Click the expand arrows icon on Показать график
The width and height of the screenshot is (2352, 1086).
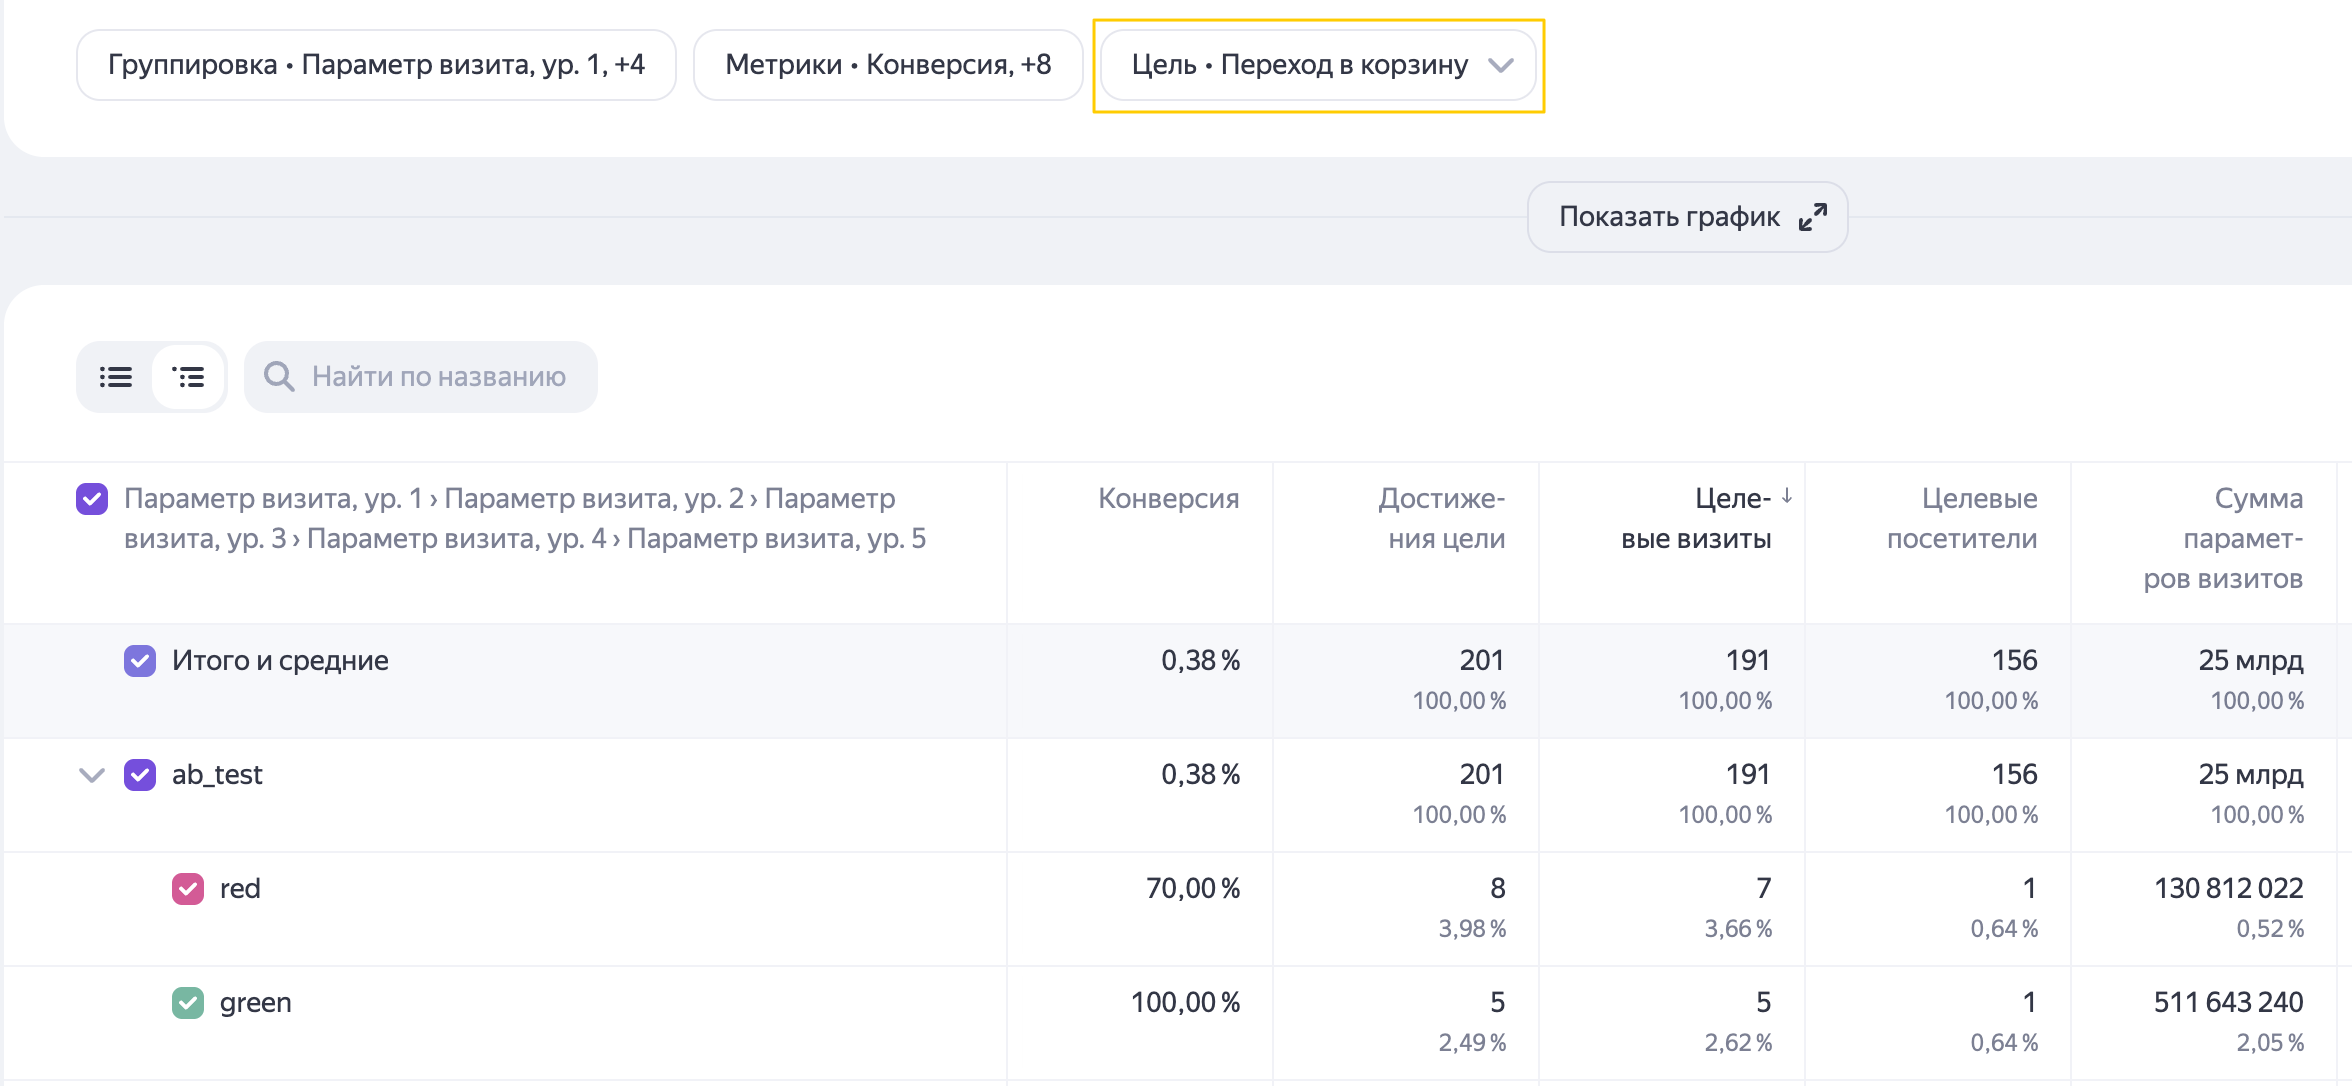pyautogui.click(x=1812, y=217)
